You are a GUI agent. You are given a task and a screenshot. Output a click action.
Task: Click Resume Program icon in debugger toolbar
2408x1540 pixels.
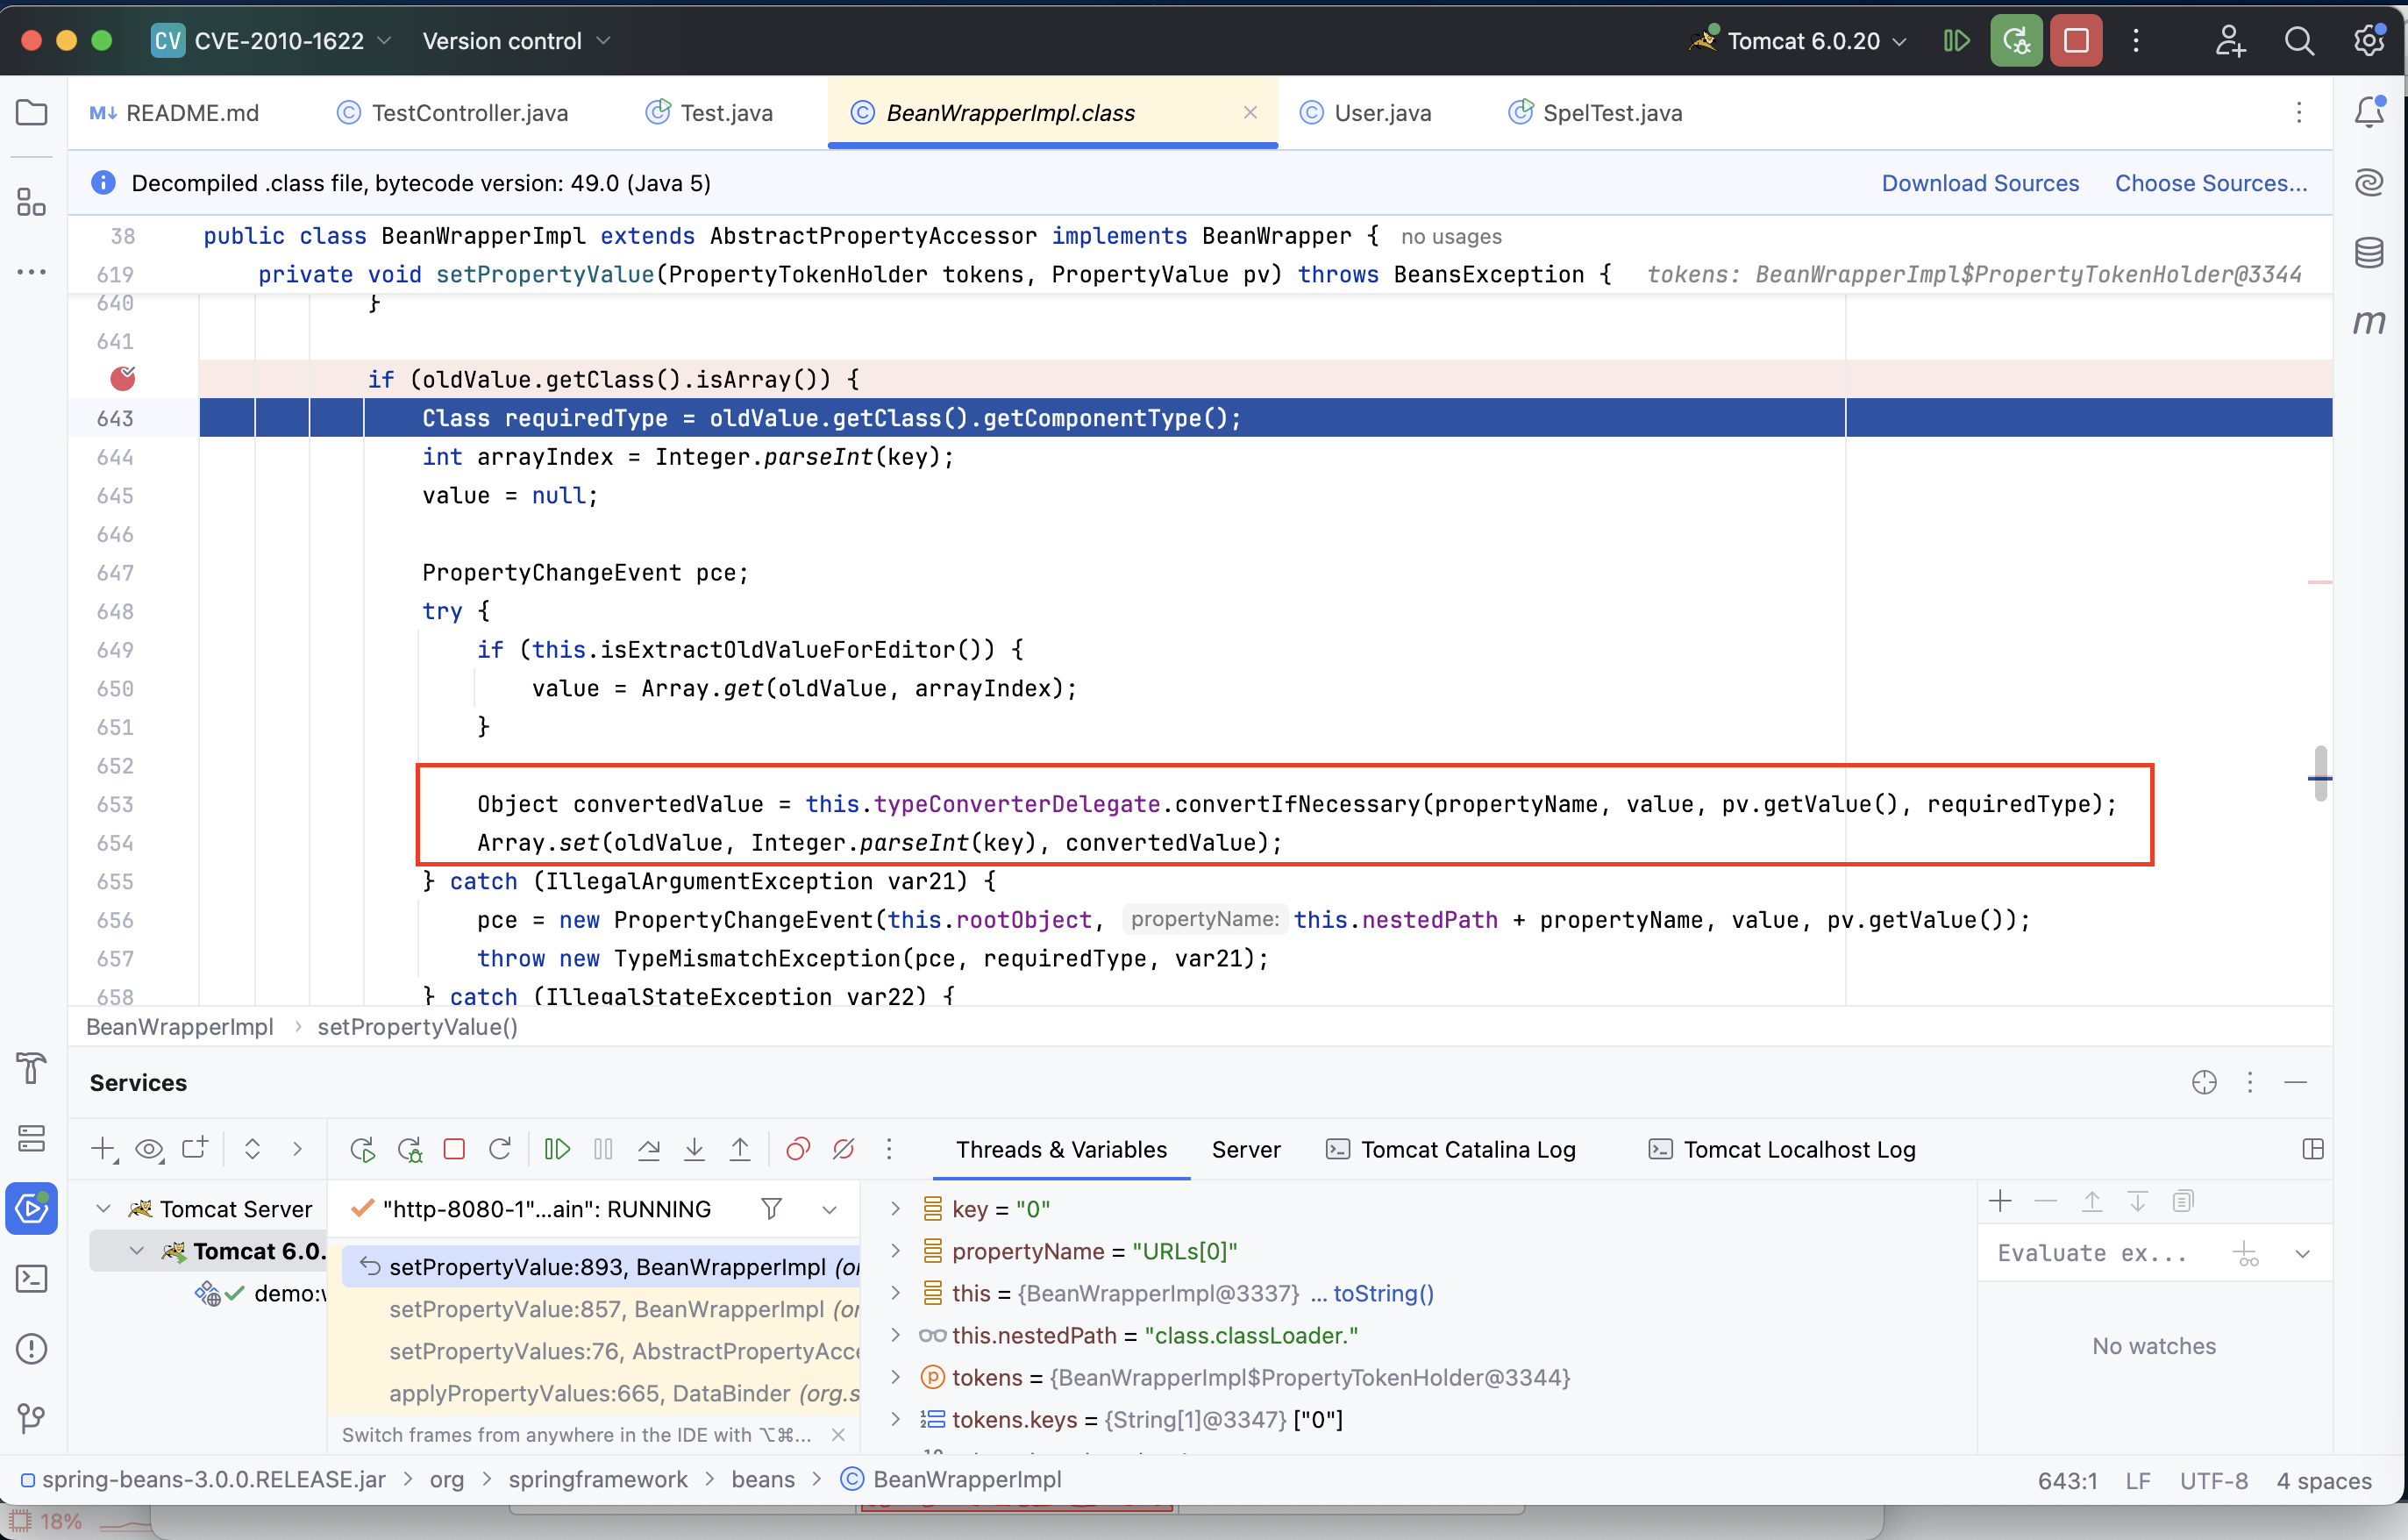coord(557,1149)
